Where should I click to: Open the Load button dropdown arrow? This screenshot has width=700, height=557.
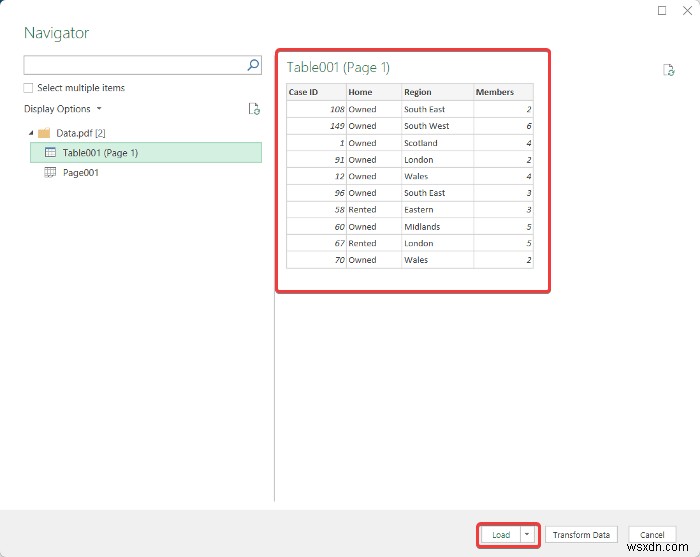click(527, 534)
